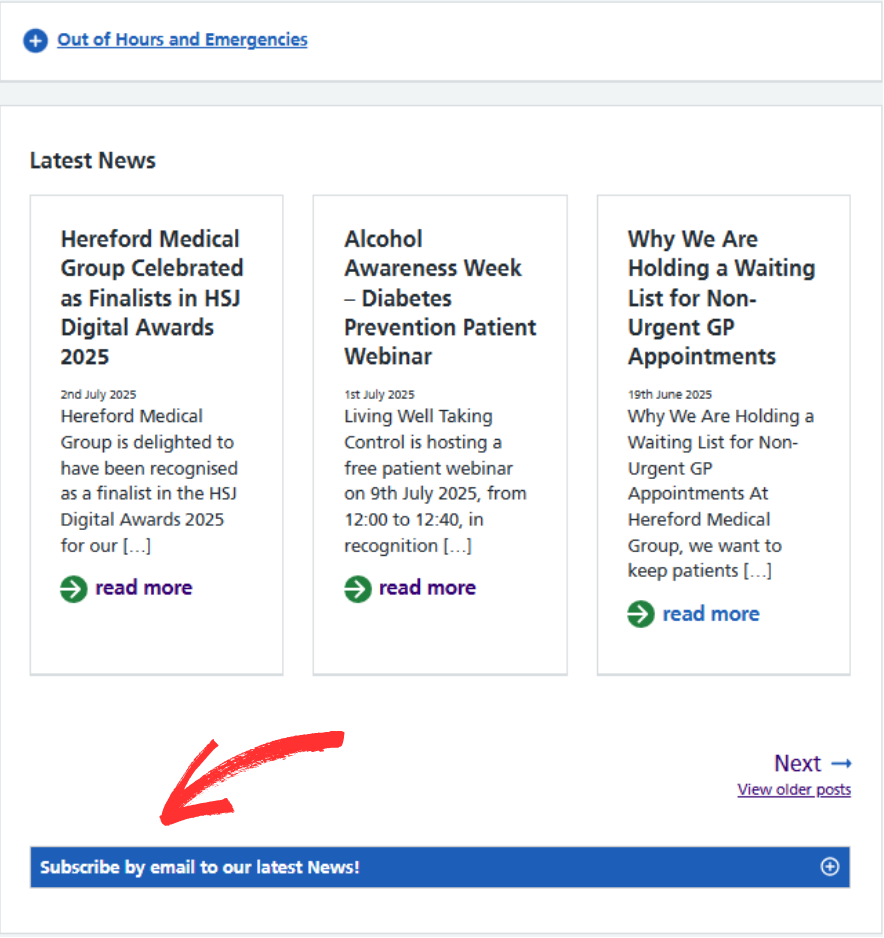Click green arrow icon in HSJ Awards card
The height and width of the screenshot is (938, 884).
coord(74,589)
